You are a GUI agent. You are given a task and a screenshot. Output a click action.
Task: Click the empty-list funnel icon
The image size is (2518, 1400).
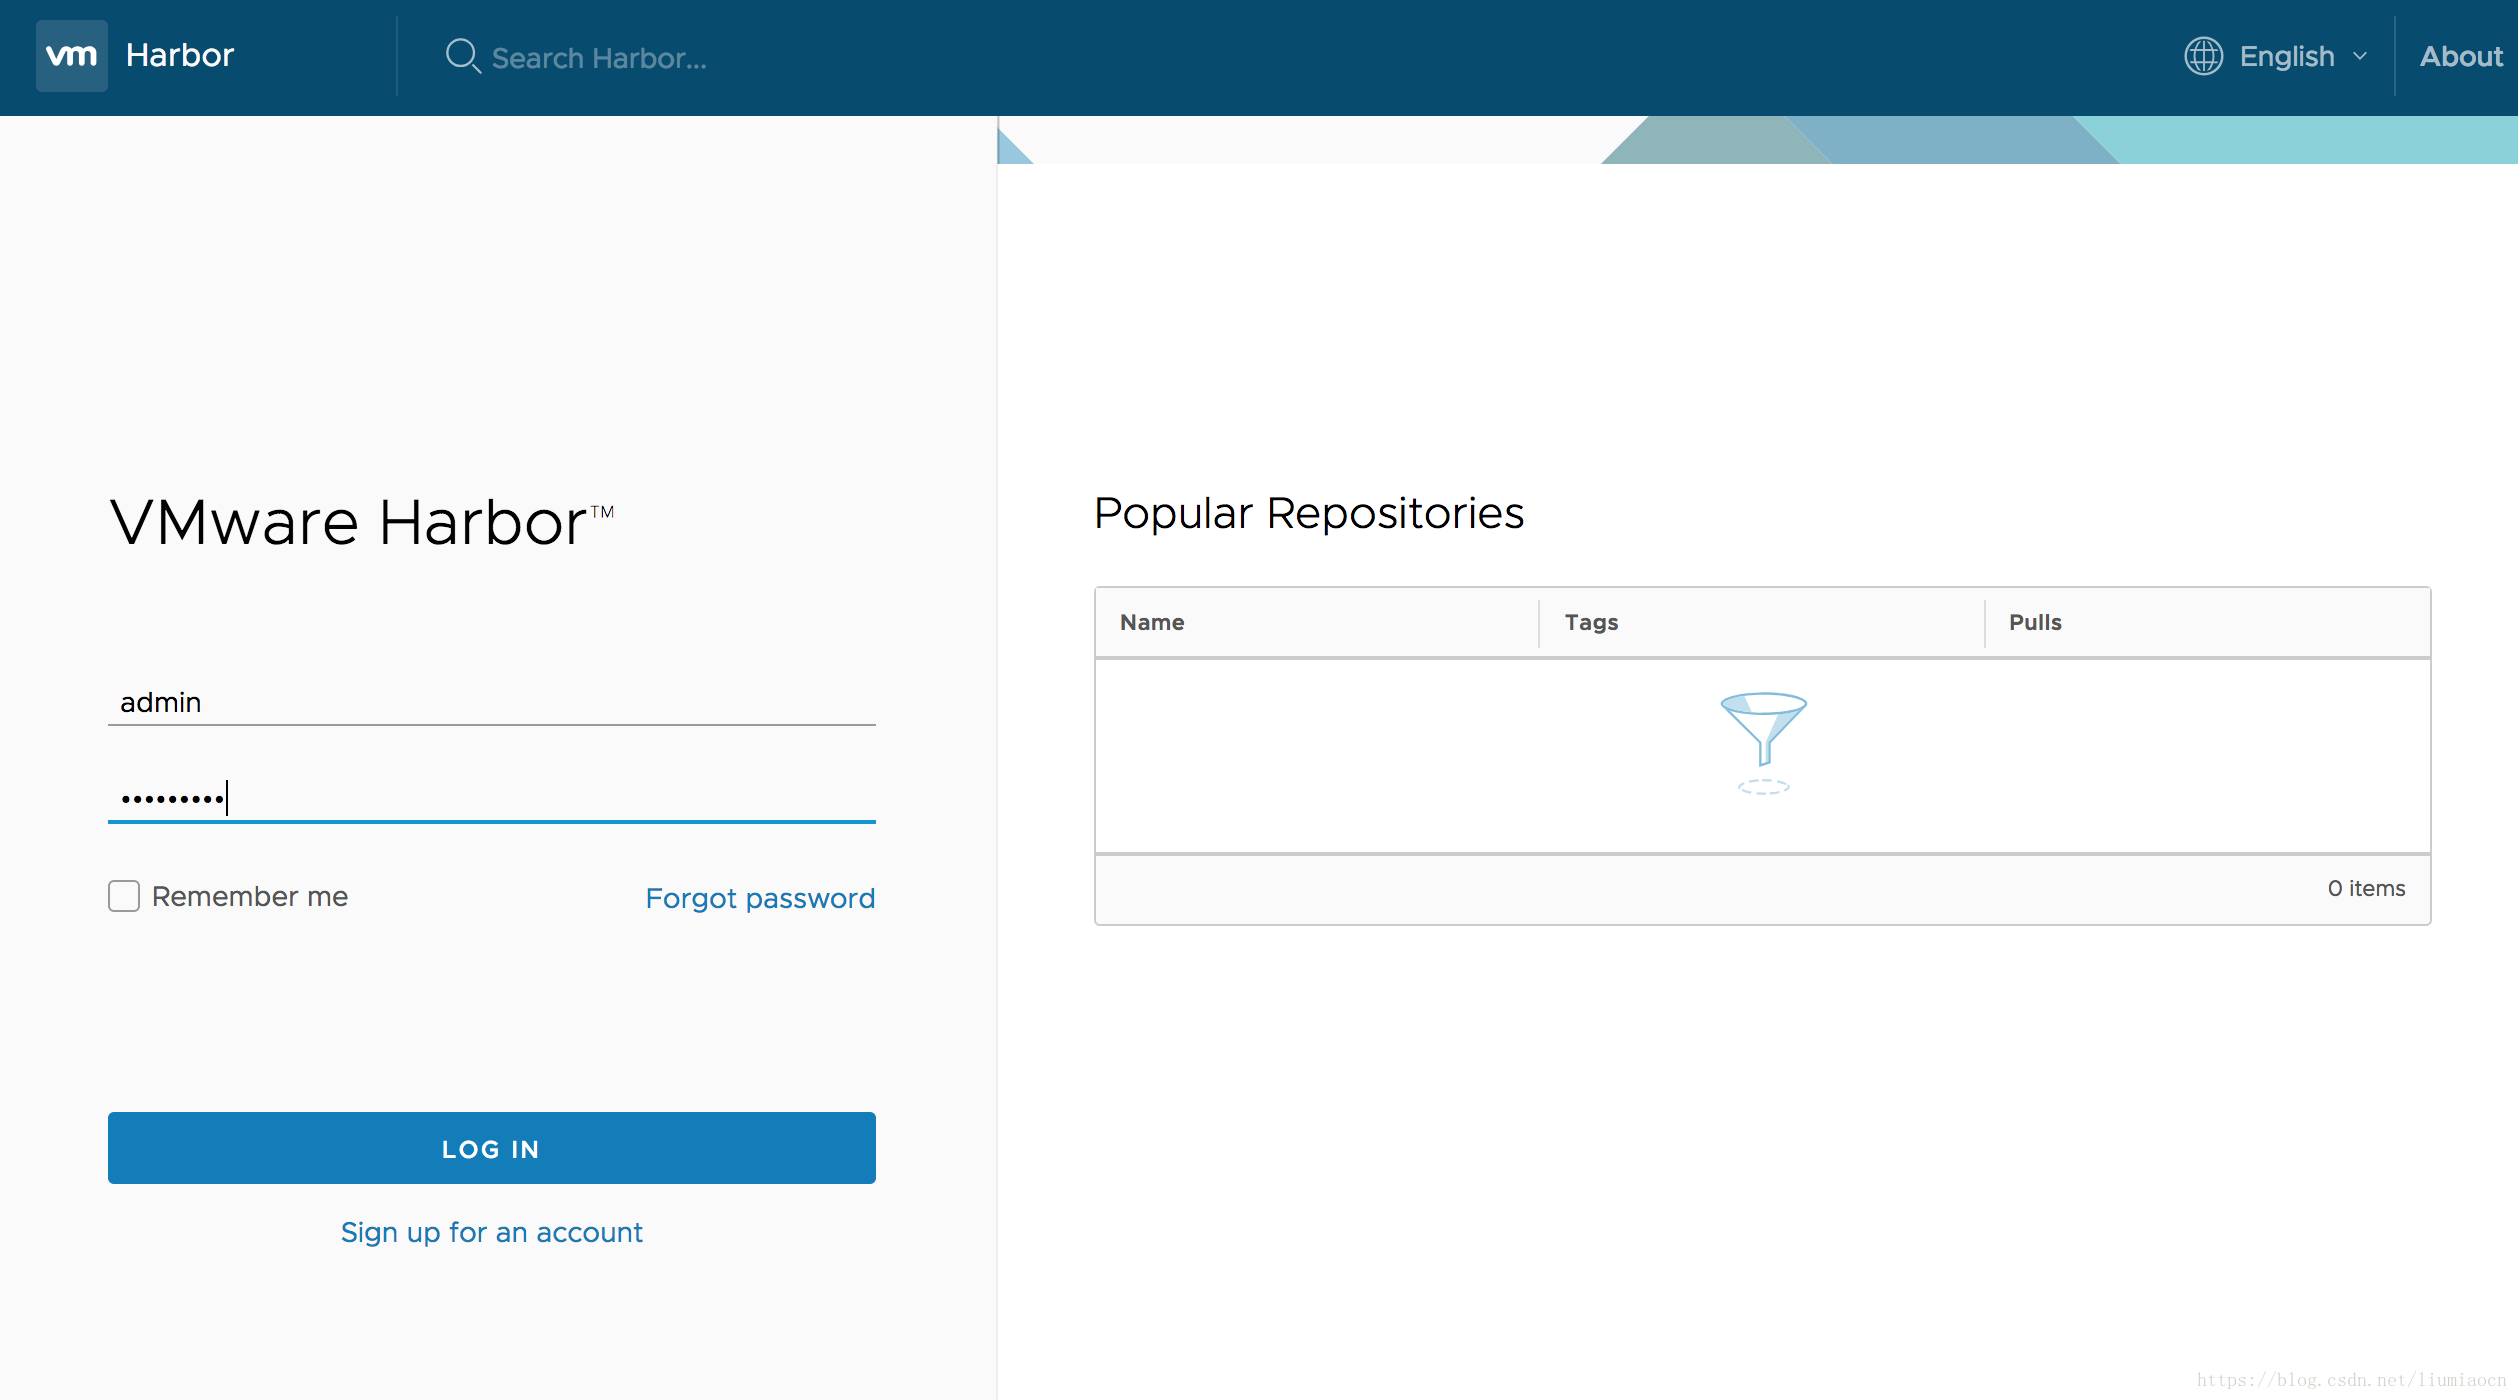point(1763,743)
